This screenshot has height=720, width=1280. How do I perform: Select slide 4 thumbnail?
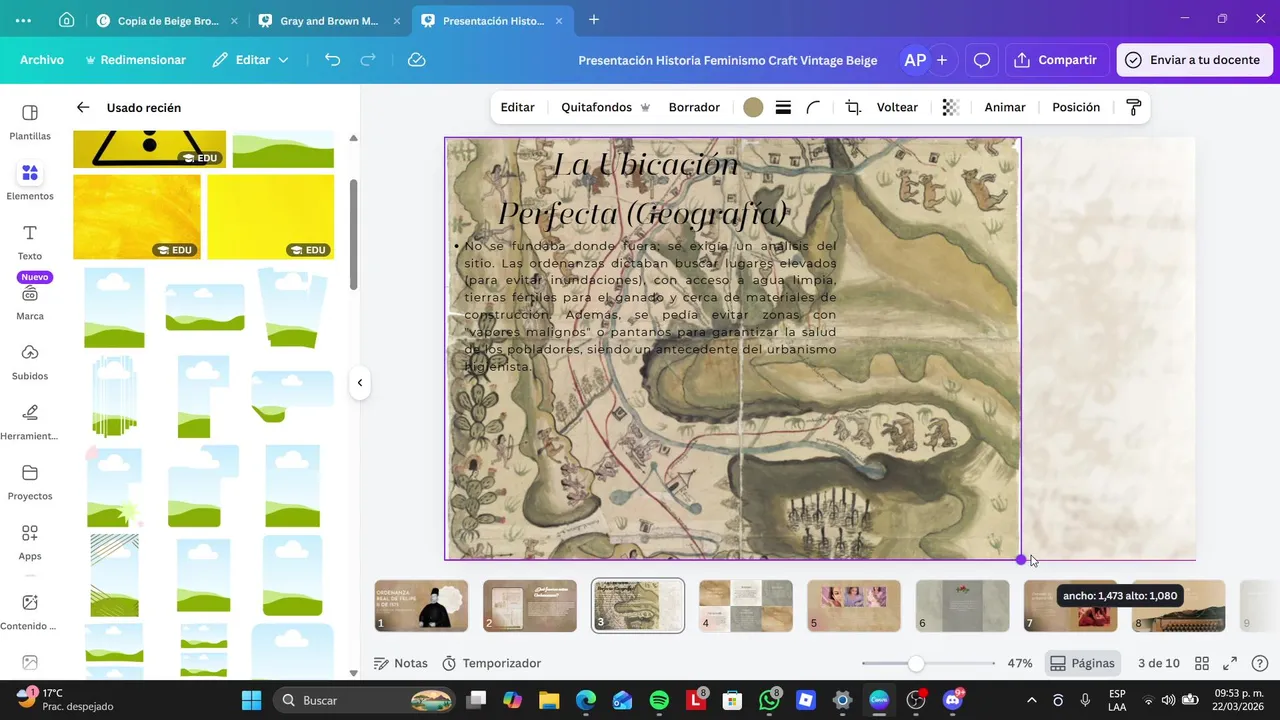[746, 605]
